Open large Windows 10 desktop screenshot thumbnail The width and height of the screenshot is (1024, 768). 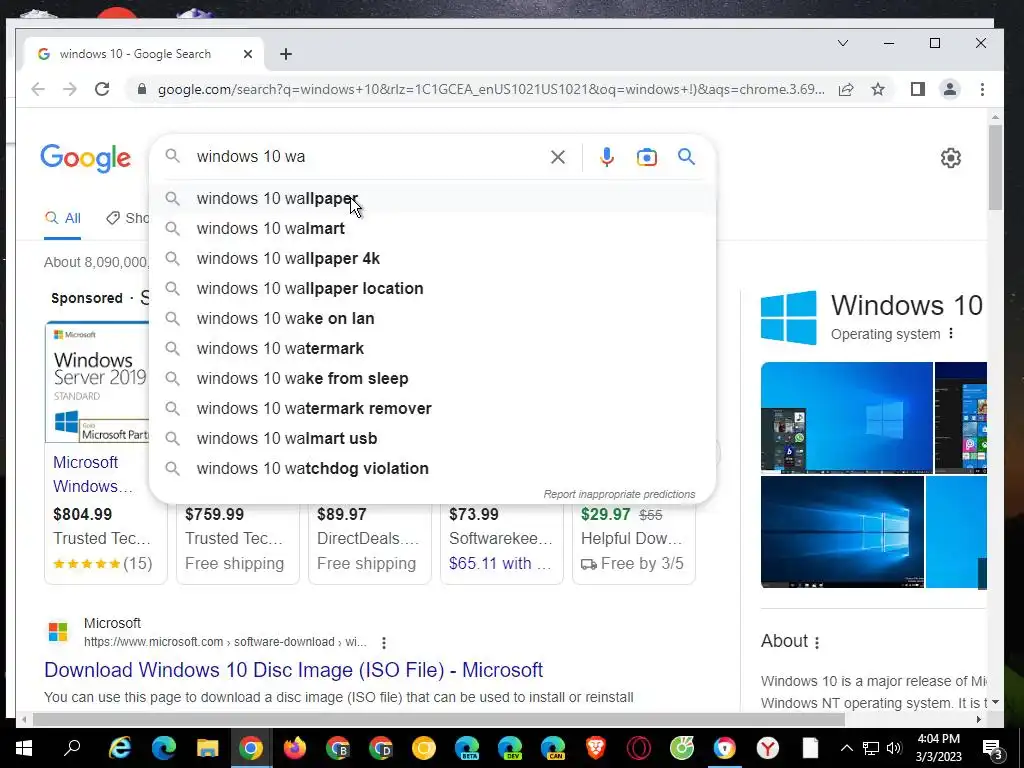pyautogui.click(x=846, y=417)
